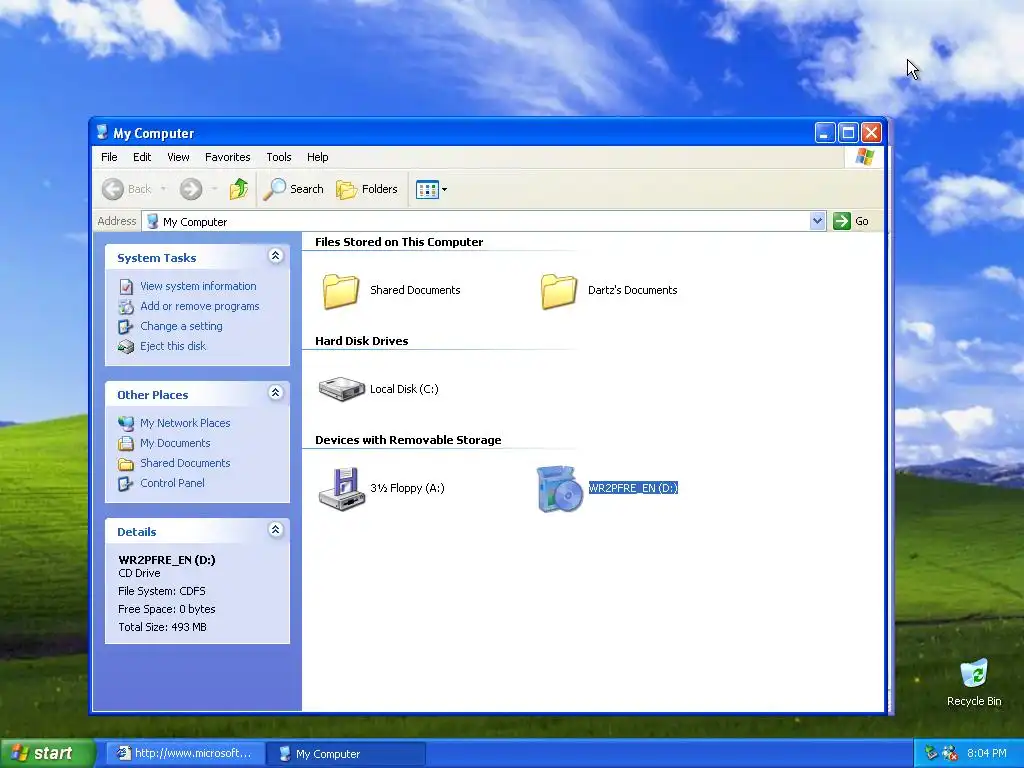The image size is (1024, 768).
Task: Click the Eject this disk icon
Action: [x=126, y=346]
